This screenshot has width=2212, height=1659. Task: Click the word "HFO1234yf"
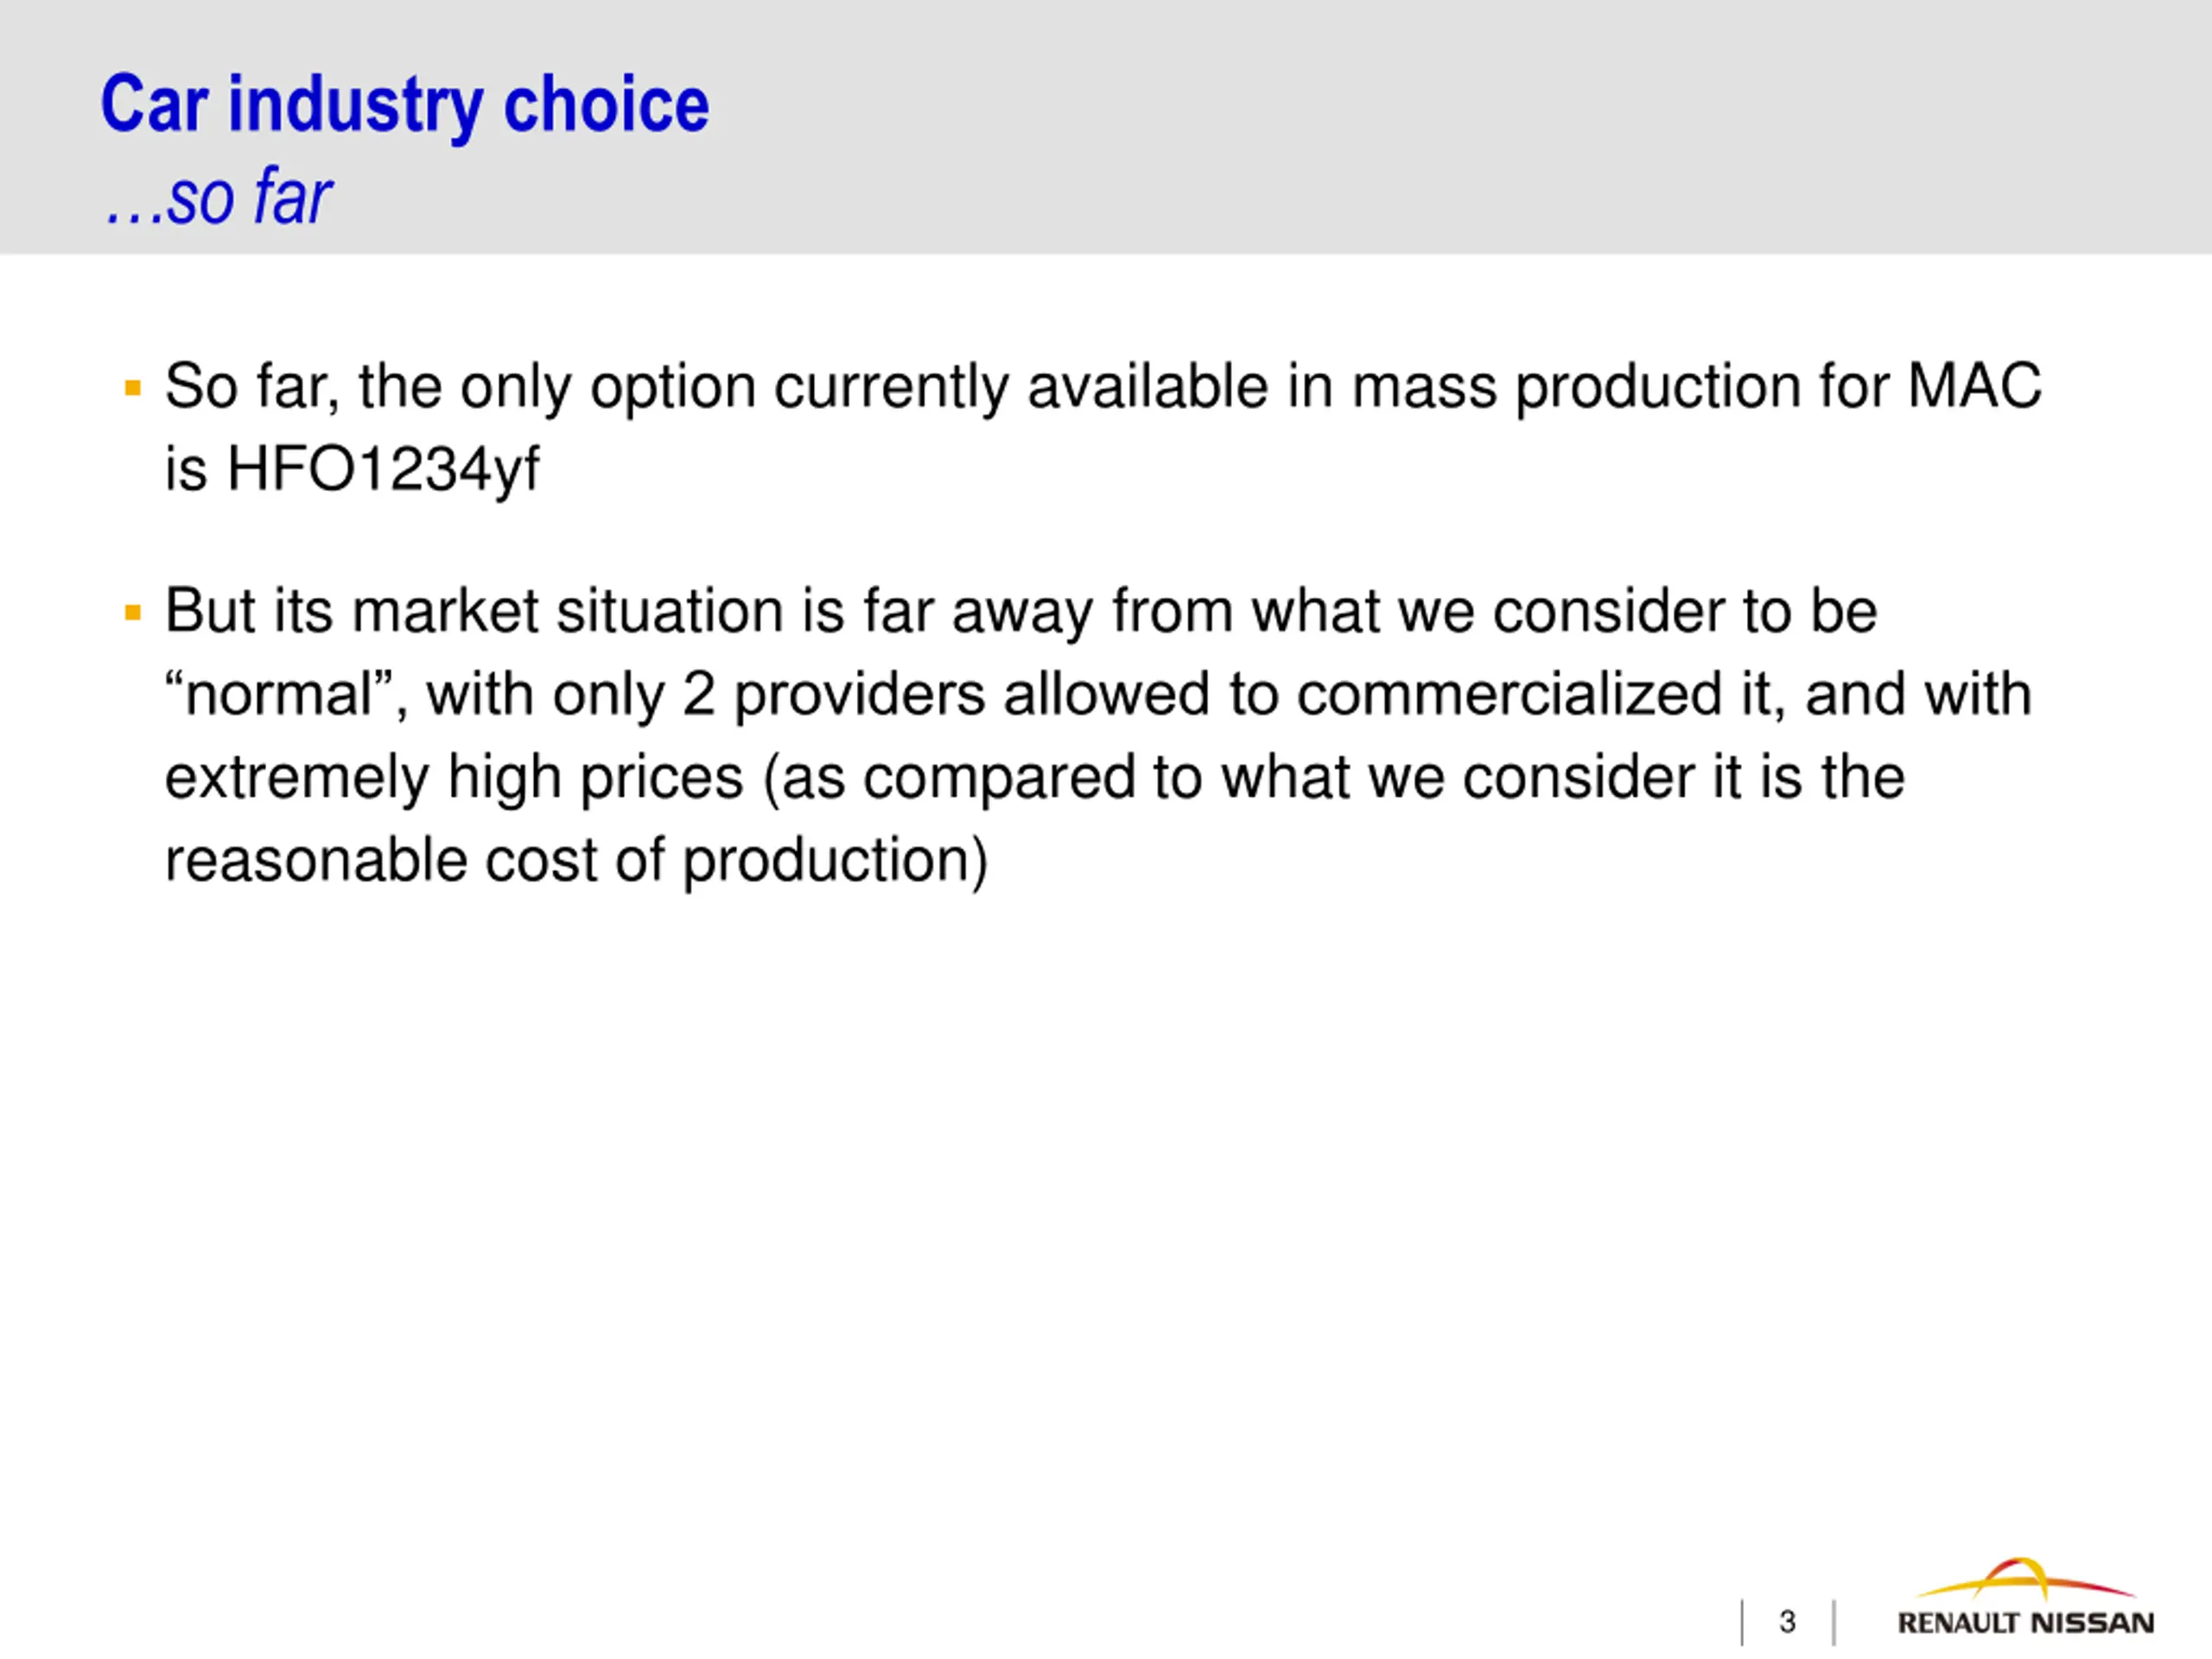pos(384,470)
